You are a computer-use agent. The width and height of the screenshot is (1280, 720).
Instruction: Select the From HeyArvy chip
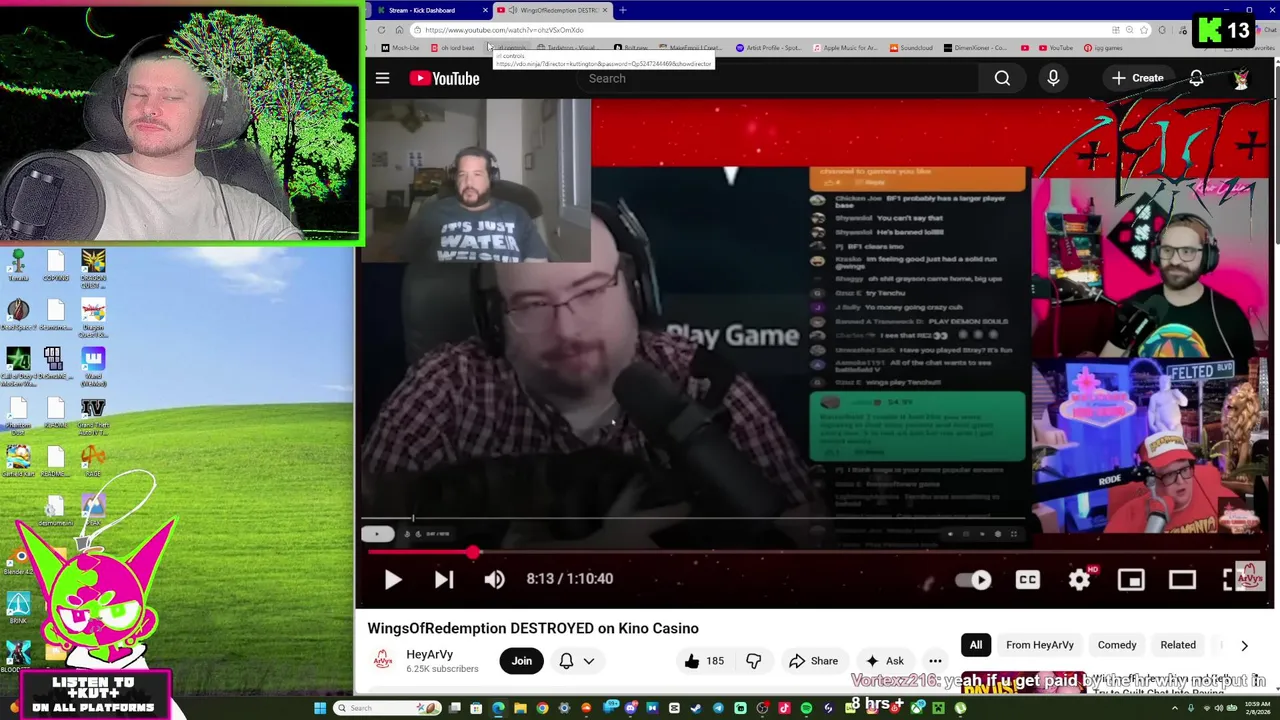pos(1040,645)
